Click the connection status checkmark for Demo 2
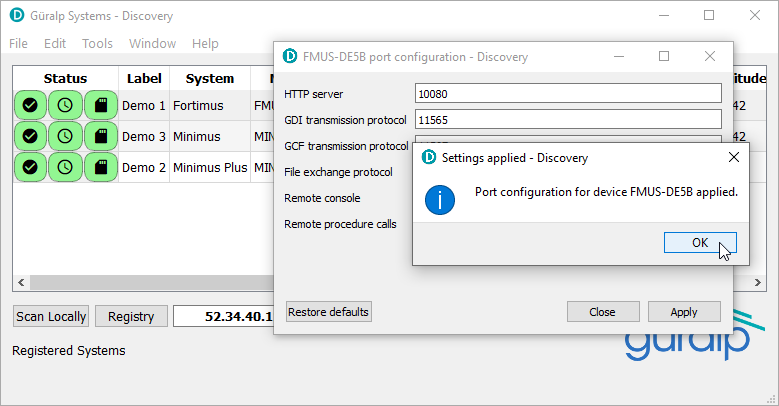This screenshot has width=779, height=406. [30, 167]
